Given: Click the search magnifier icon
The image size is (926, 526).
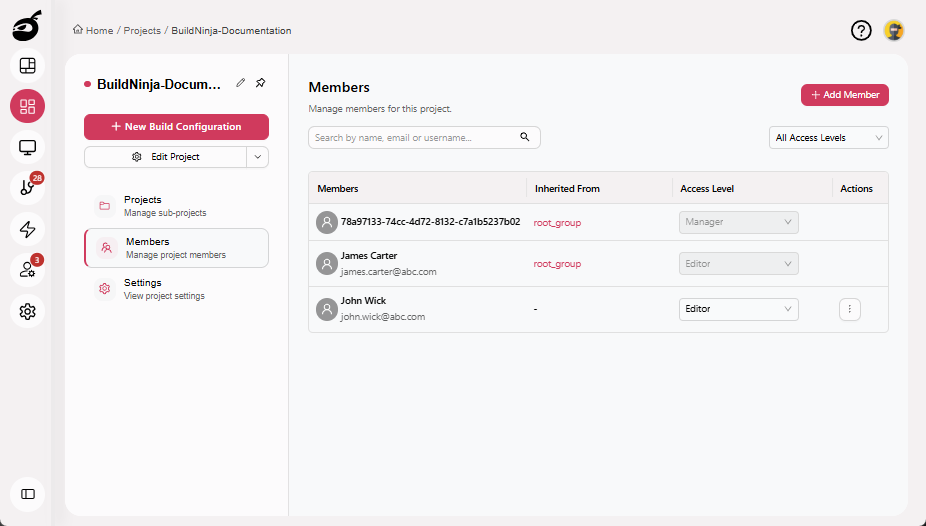Looking at the screenshot, I should click(524, 137).
